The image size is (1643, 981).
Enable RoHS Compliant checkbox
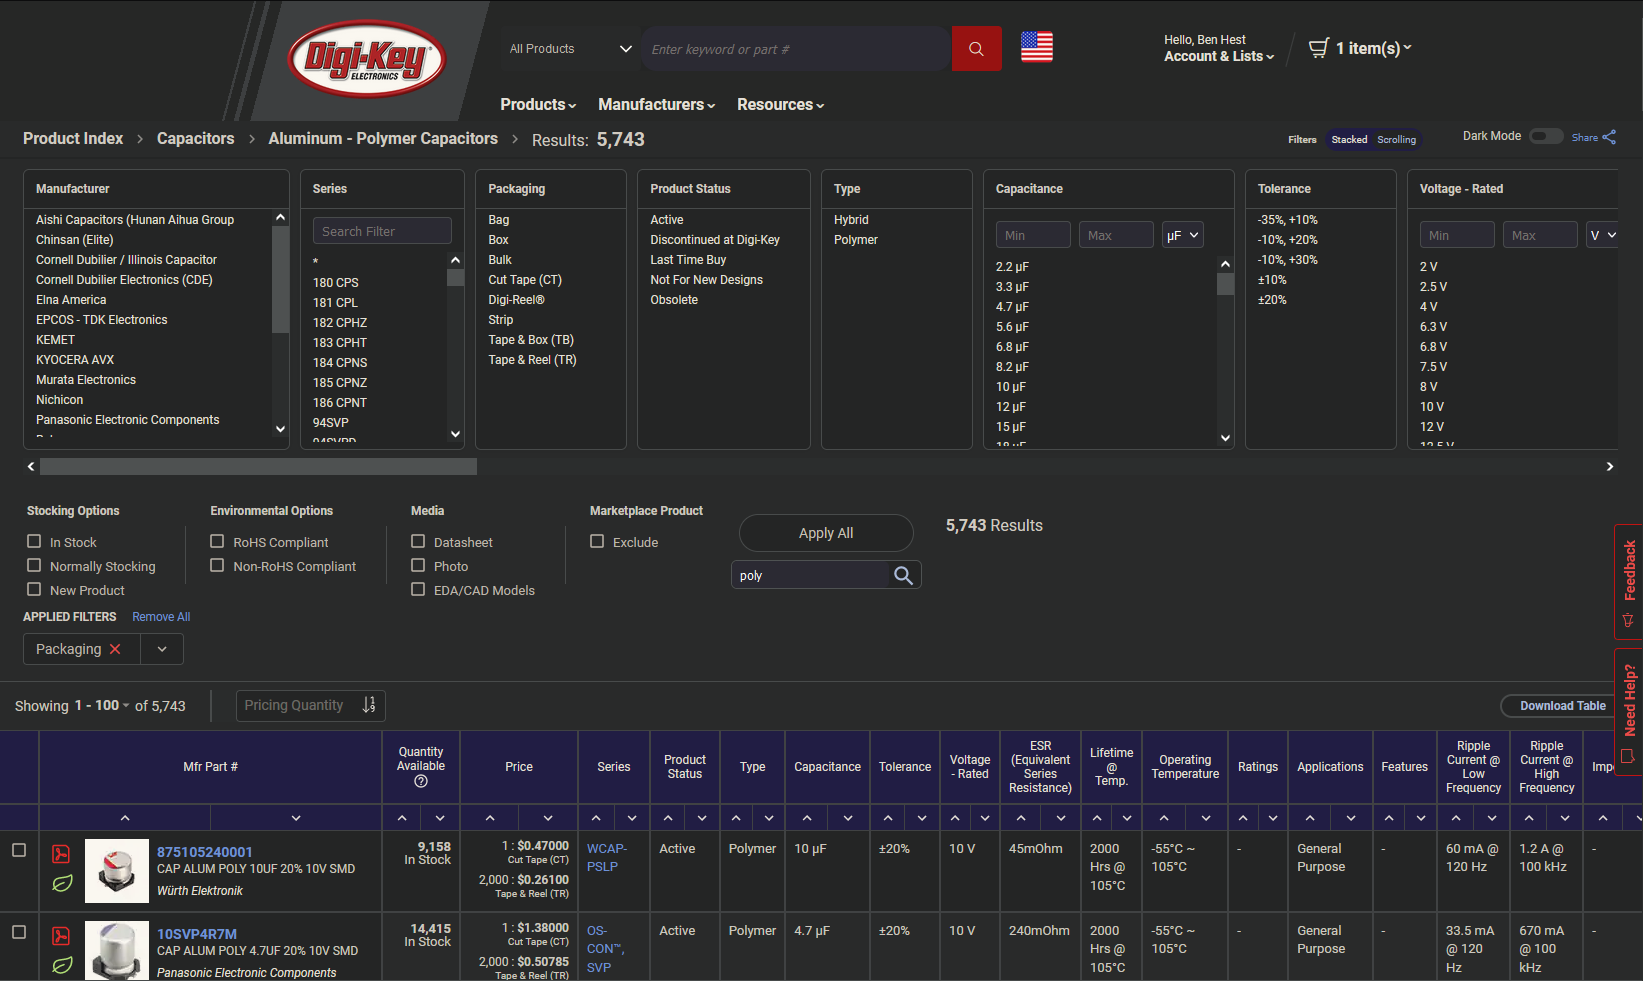pyautogui.click(x=217, y=541)
